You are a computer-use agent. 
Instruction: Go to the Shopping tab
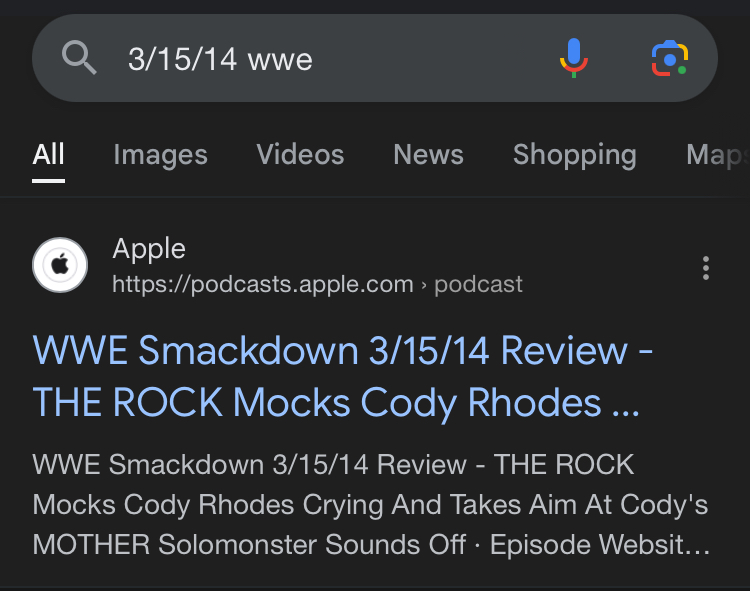coord(574,155)
